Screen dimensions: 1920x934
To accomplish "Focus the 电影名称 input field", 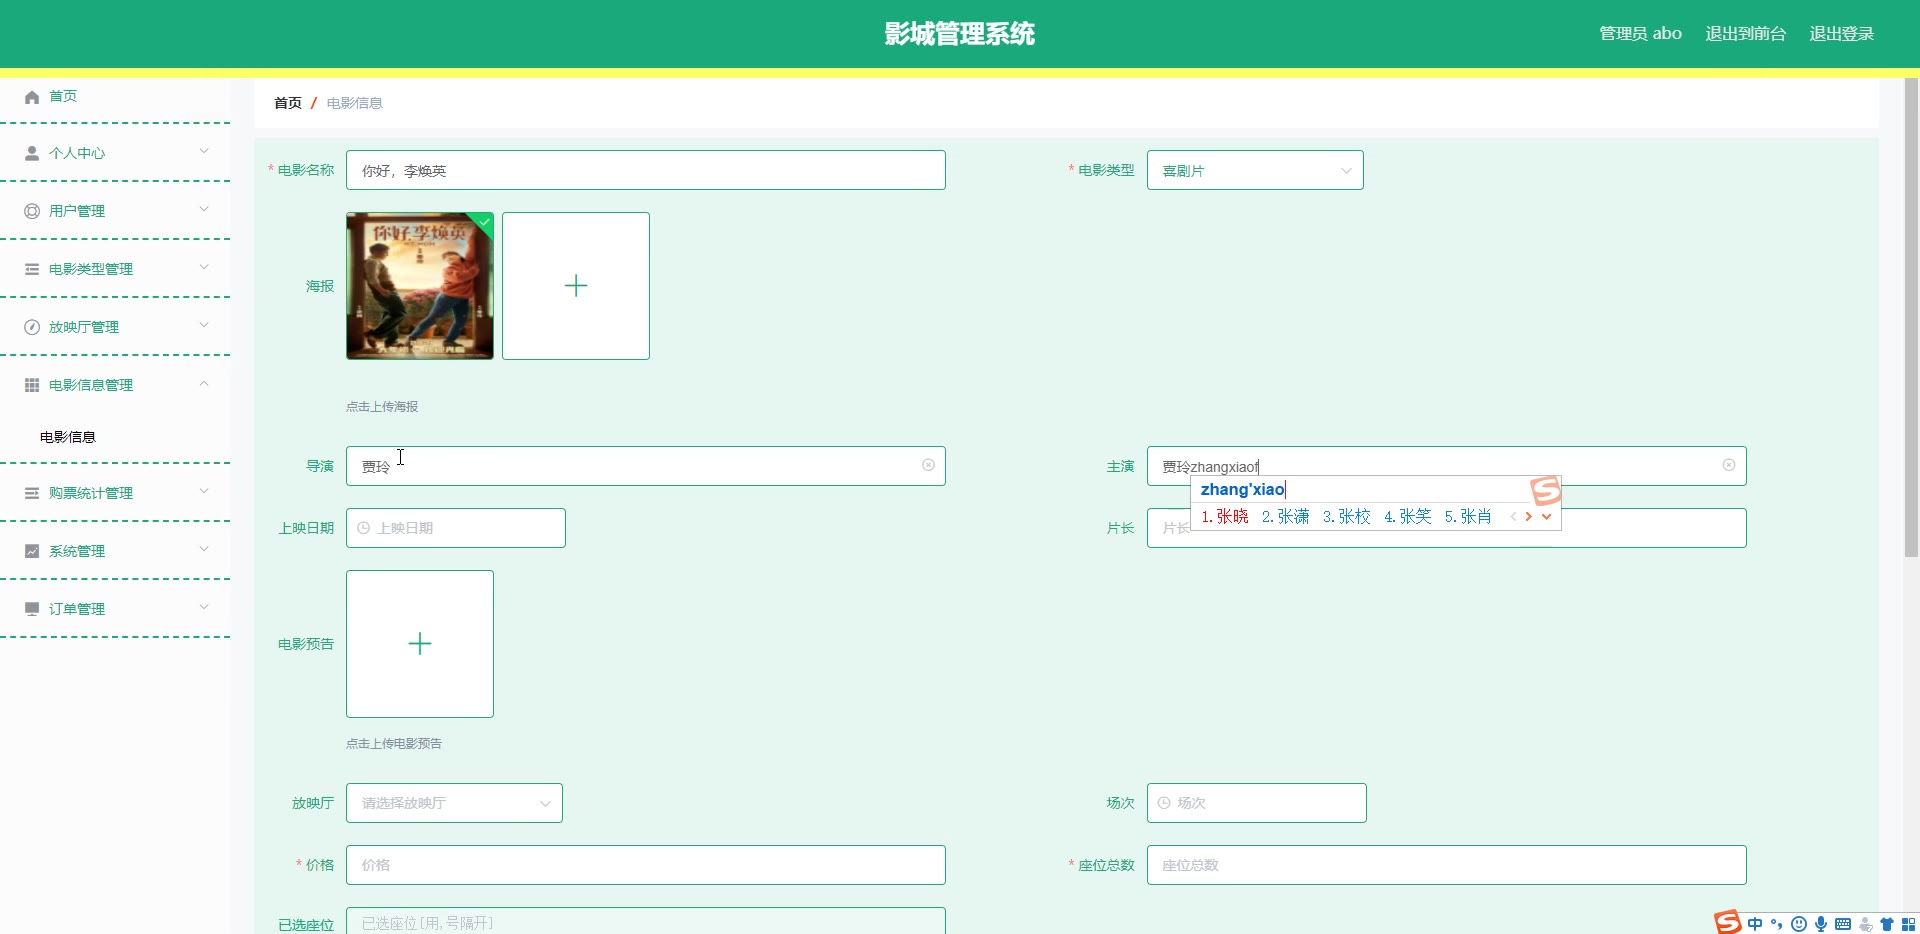I will [x=646, y=170].
